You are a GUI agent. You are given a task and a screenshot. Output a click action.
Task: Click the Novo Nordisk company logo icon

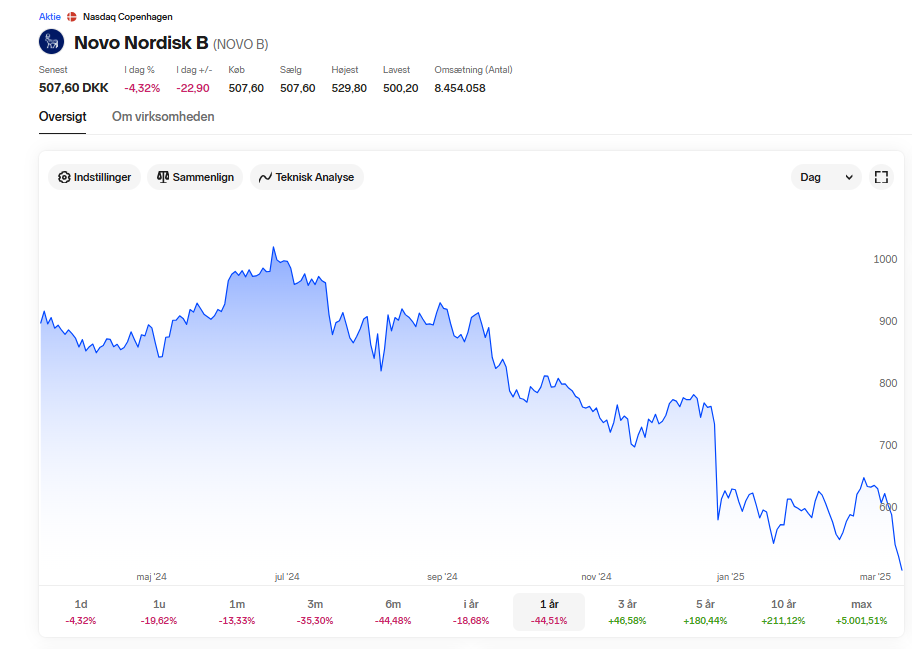pyautogui.click(x=51, y=42)
